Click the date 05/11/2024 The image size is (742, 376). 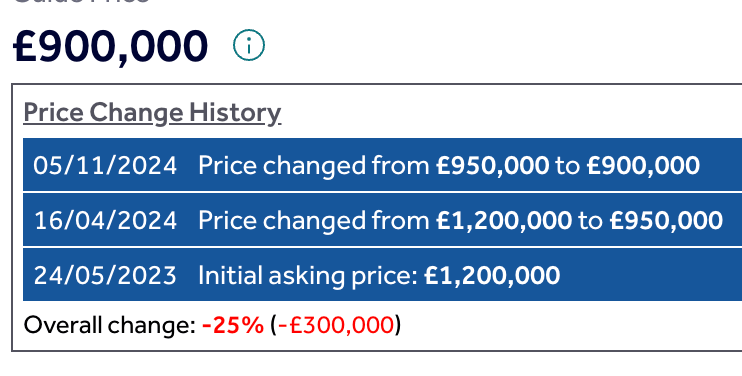[x=105, y=166]
